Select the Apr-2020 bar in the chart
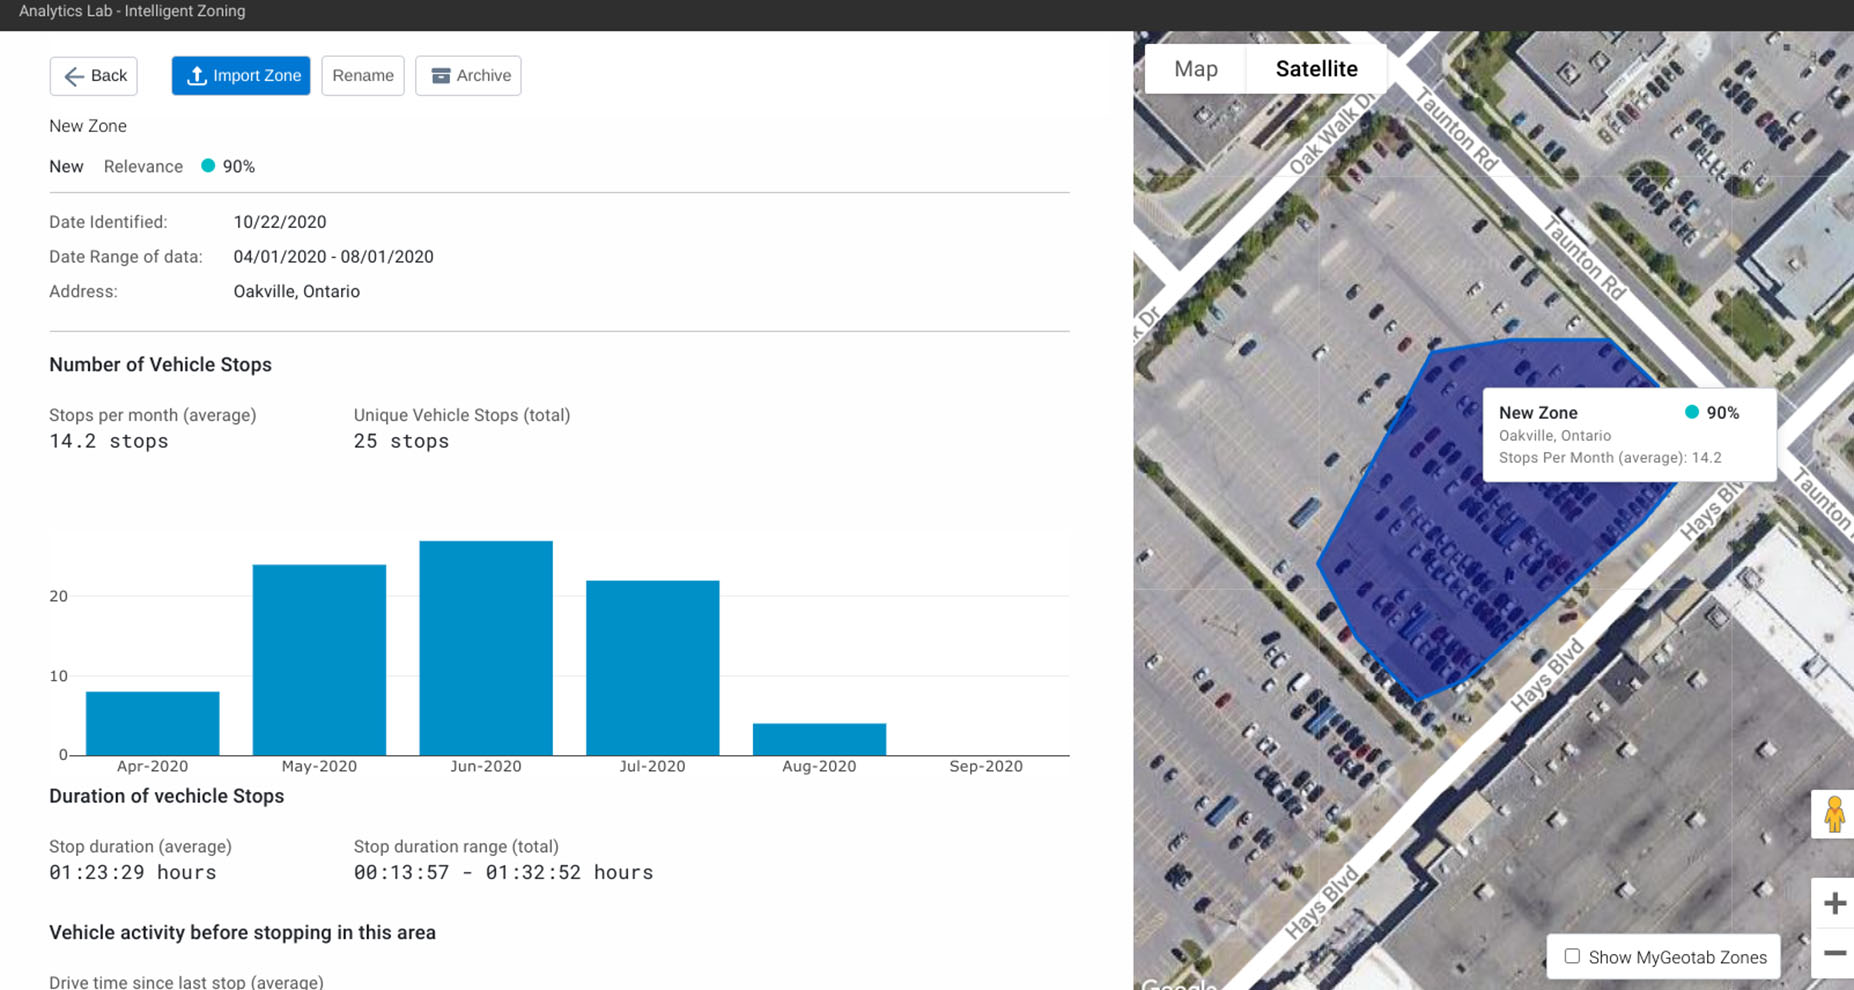Image resolution: width=1854 pixels, height=990 pixels. coord(152,720)
